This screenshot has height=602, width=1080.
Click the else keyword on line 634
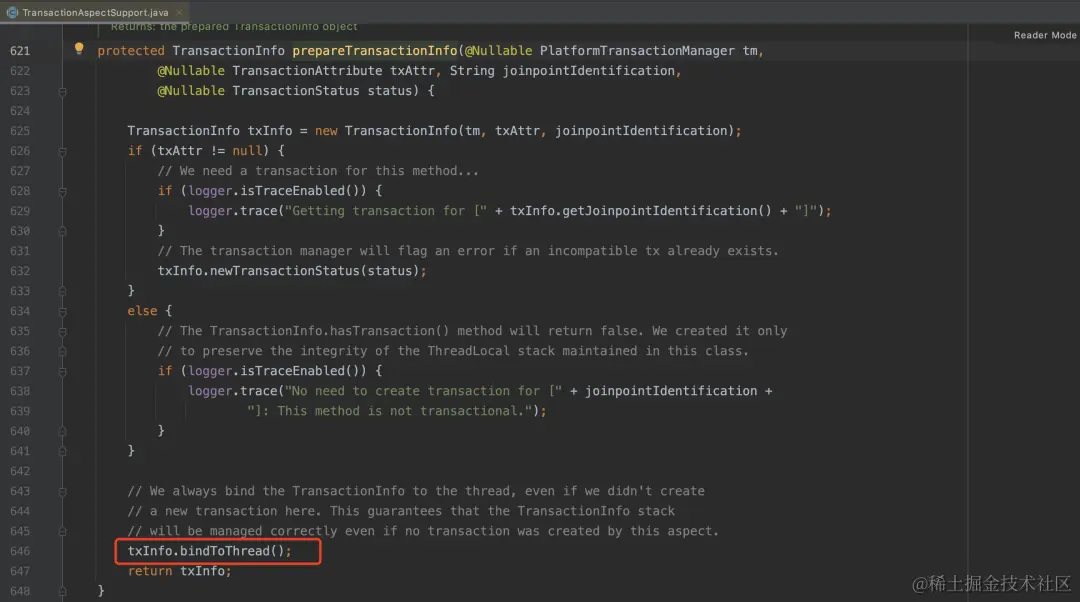(142, 311)
